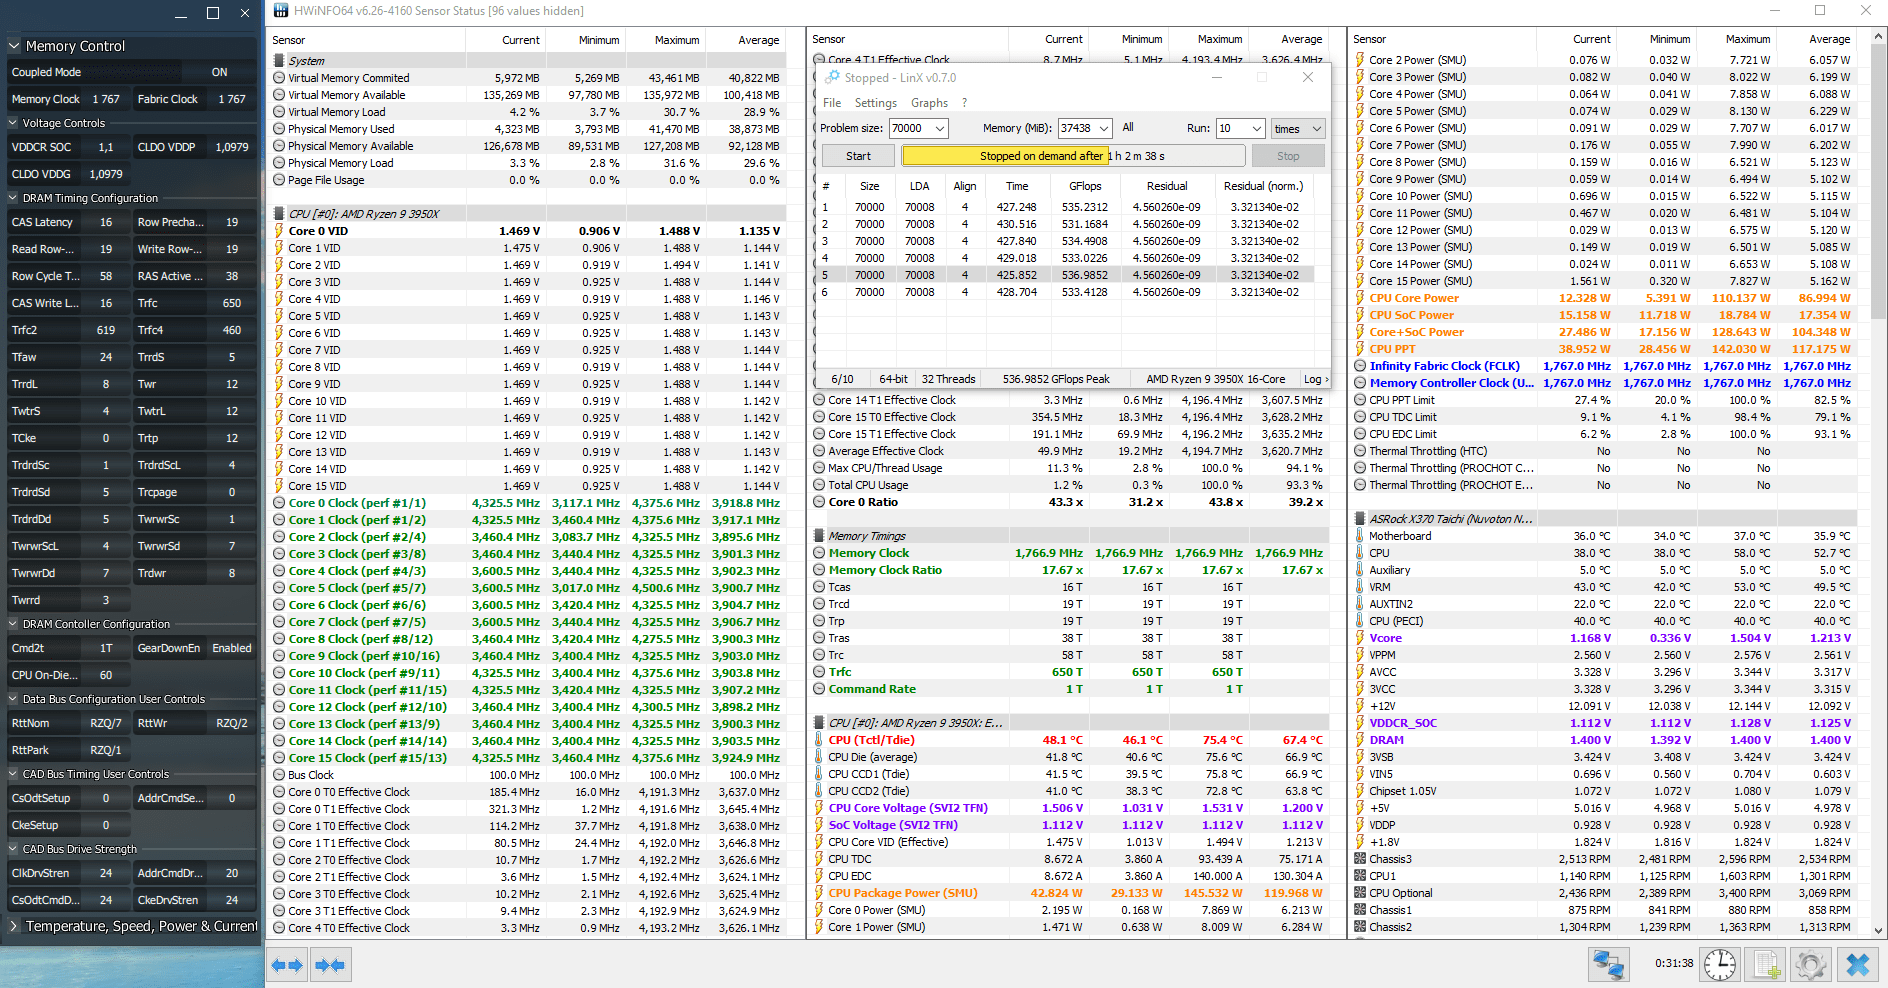Viewport: 1888px width, 988px height.
Task: Click the Infinity Fabric Clock circle icon
Action: tap(1360, 366)
